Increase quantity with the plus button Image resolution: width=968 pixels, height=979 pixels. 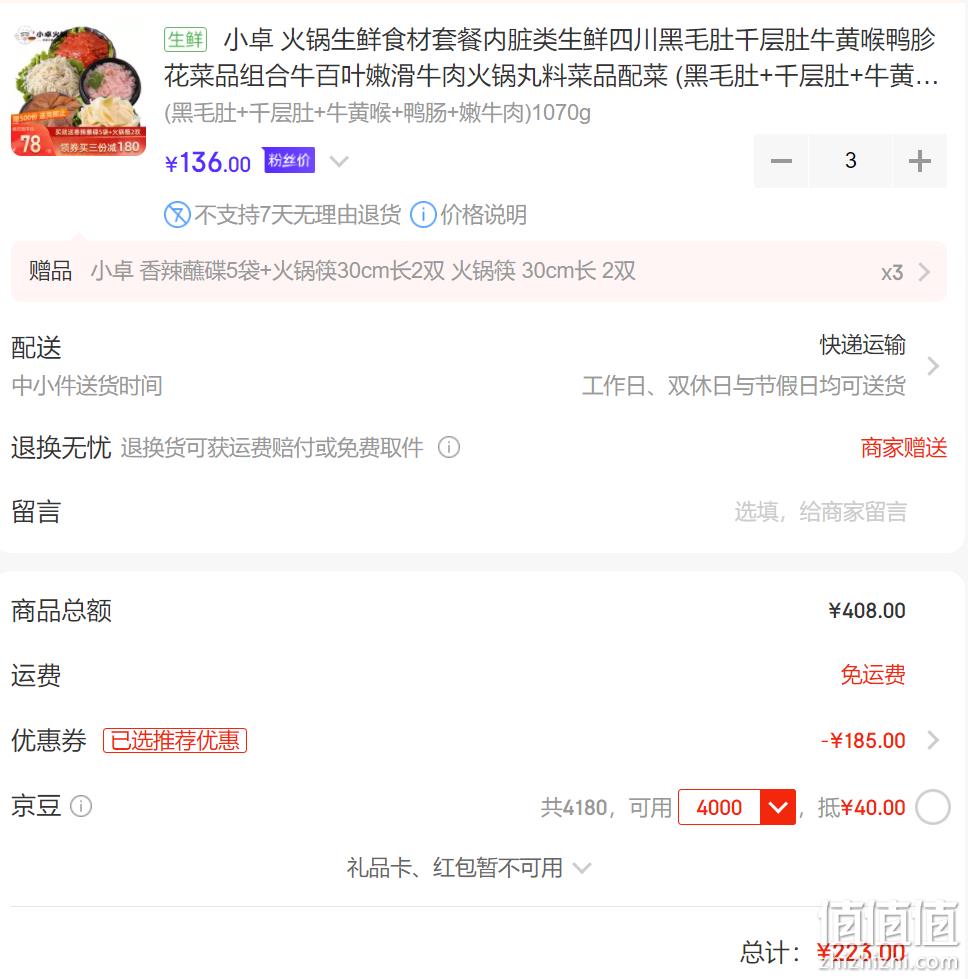click(920, 161)
